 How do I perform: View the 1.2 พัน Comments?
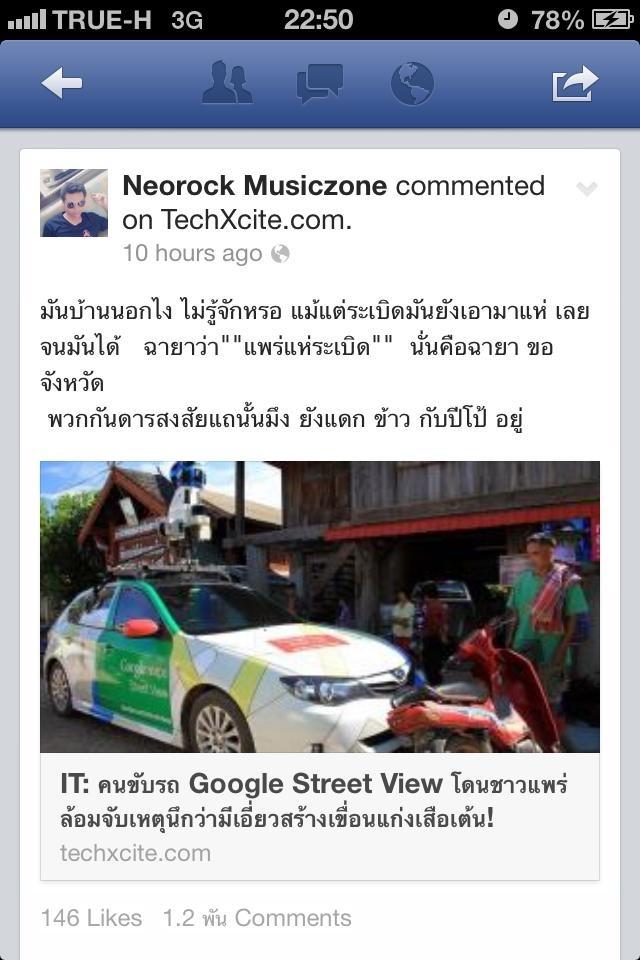(257, 918)
